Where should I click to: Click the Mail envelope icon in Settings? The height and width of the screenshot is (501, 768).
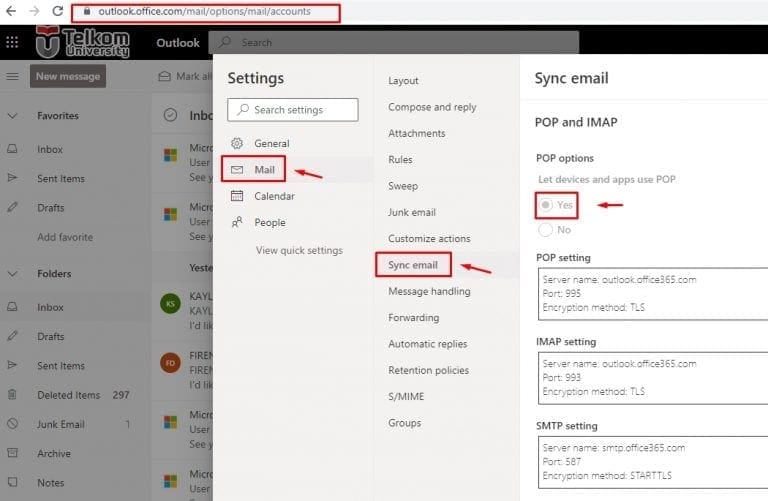point(237,169)
